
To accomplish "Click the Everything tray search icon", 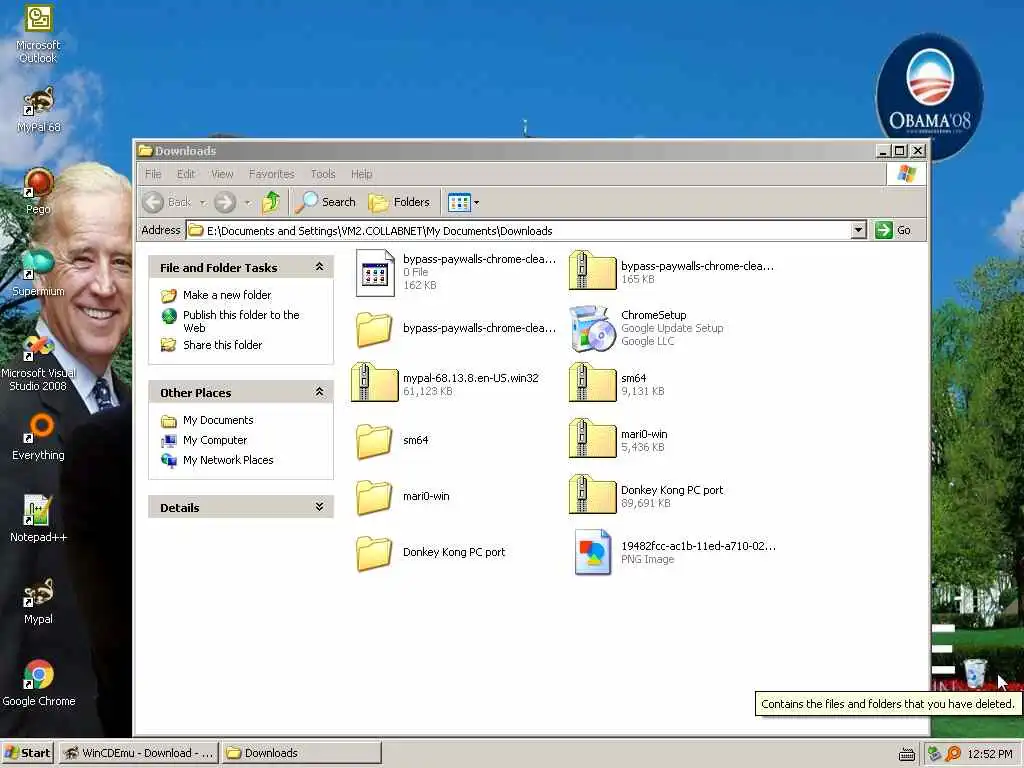I will click(953, 754).
